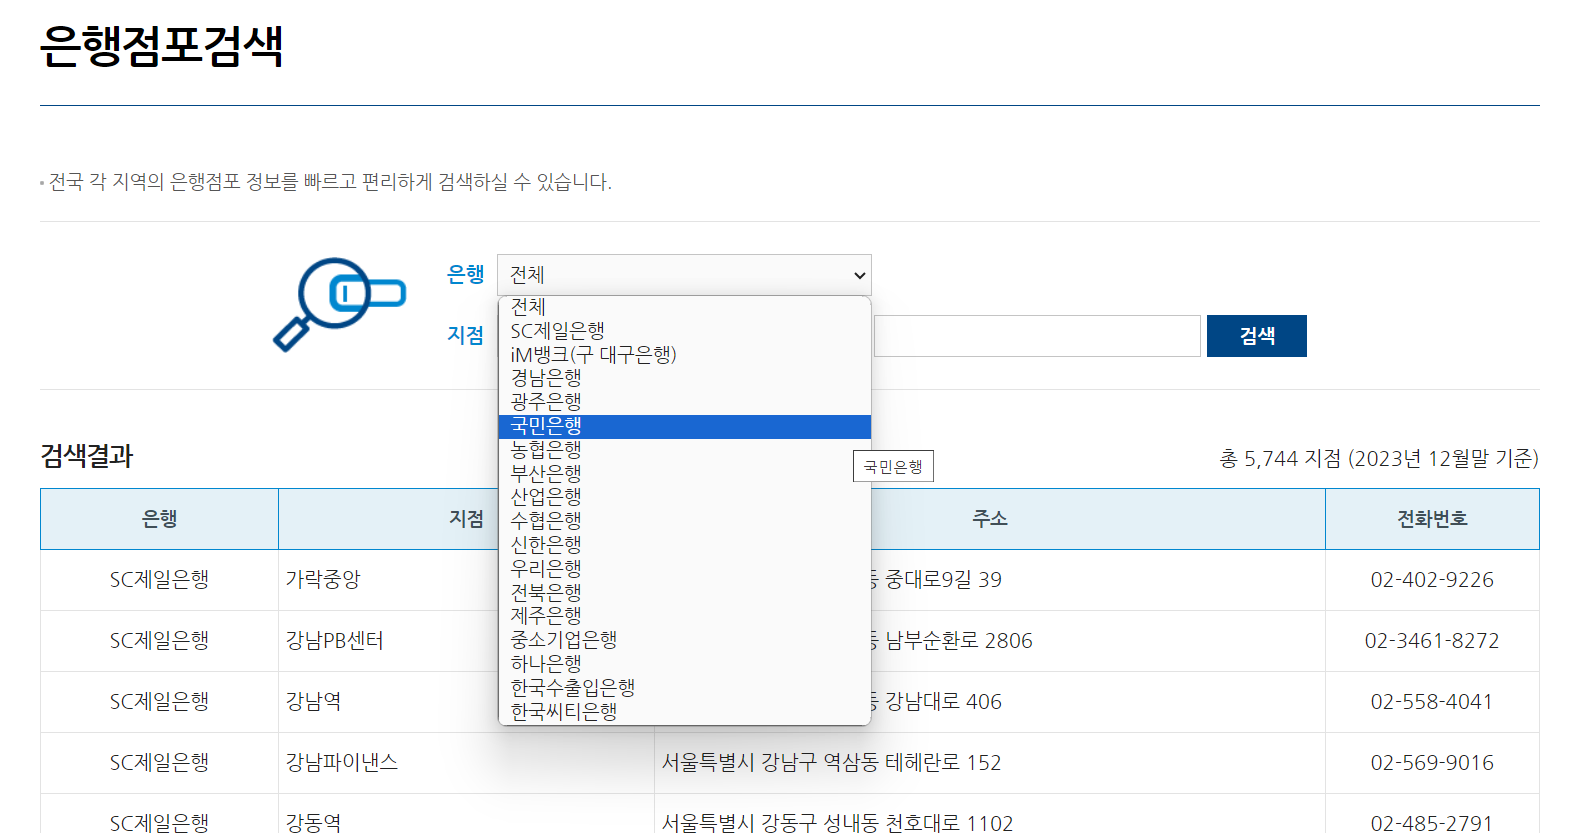Click branch name 강동역
This screenshot has width=1575, height=833.
pos(313,823)
